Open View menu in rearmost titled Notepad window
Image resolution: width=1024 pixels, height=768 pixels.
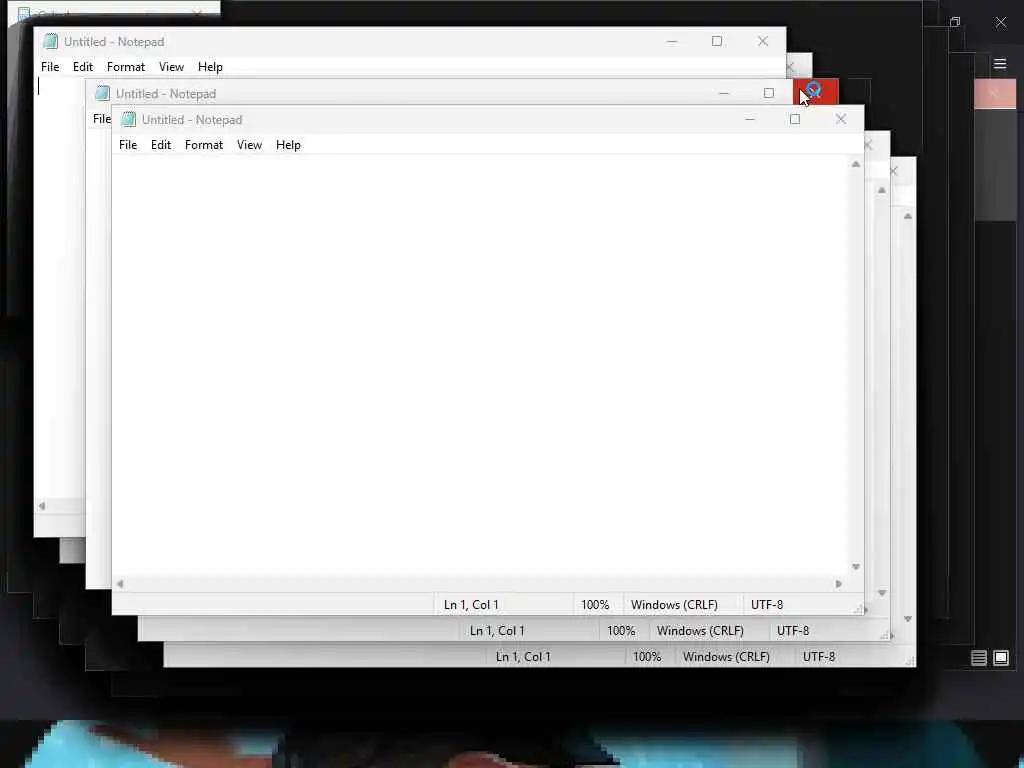coord(171,67)
